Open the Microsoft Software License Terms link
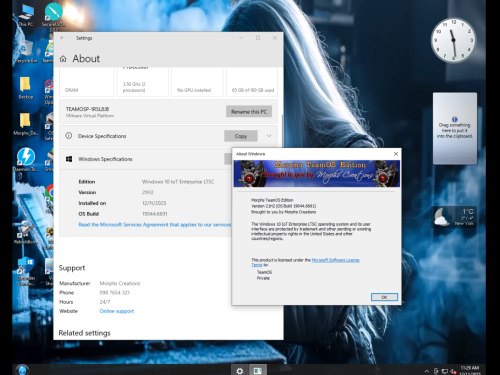 coord(335,260)
